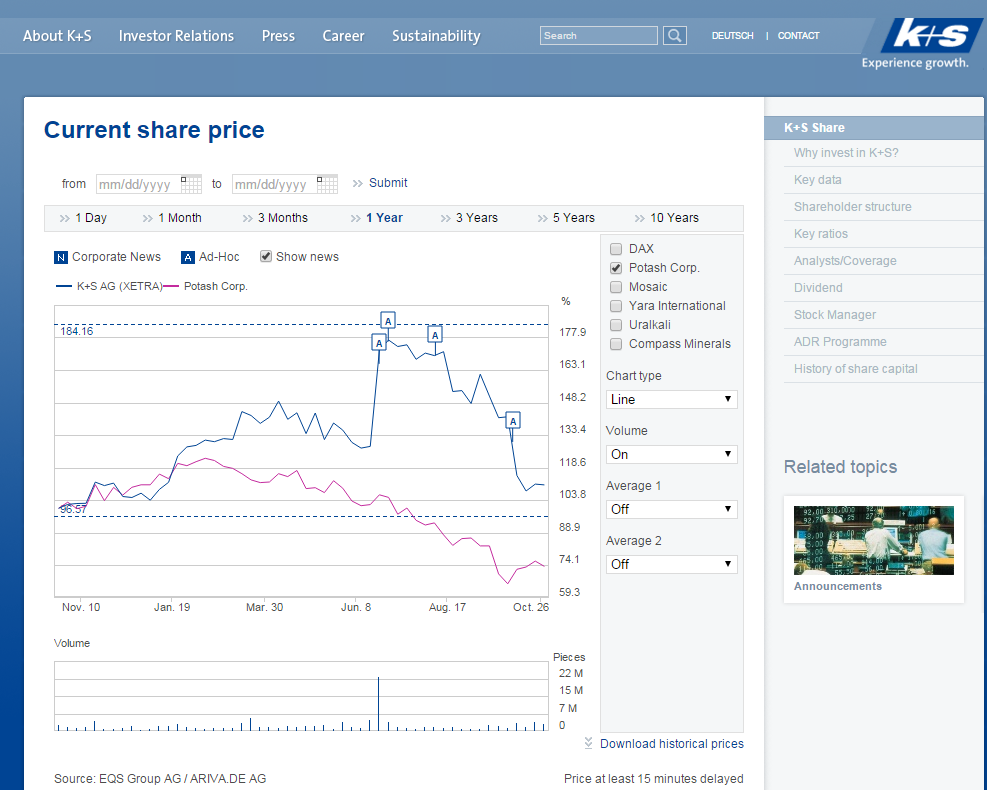The image size is (987, 790).
Task: Click the Submit link
Action: click(x=388, y=183)
